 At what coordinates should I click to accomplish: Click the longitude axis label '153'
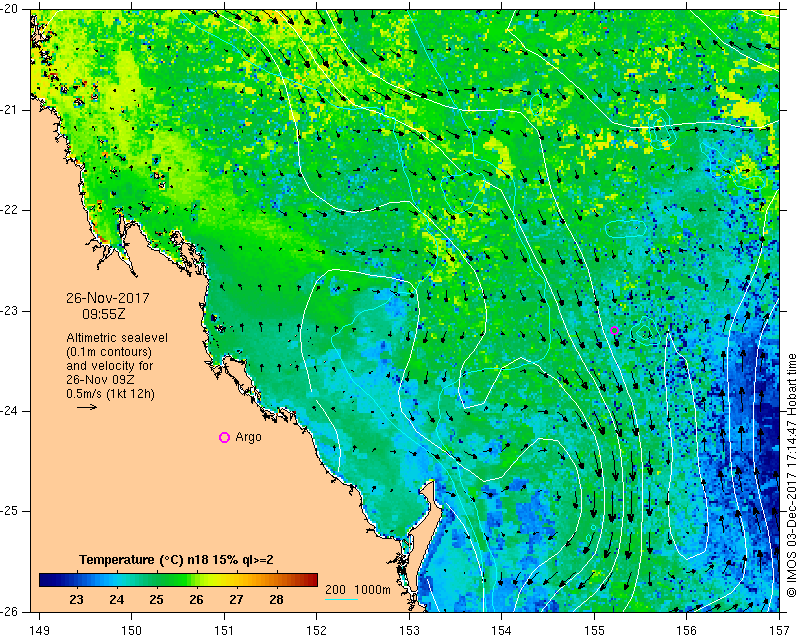tap(409, 631)
